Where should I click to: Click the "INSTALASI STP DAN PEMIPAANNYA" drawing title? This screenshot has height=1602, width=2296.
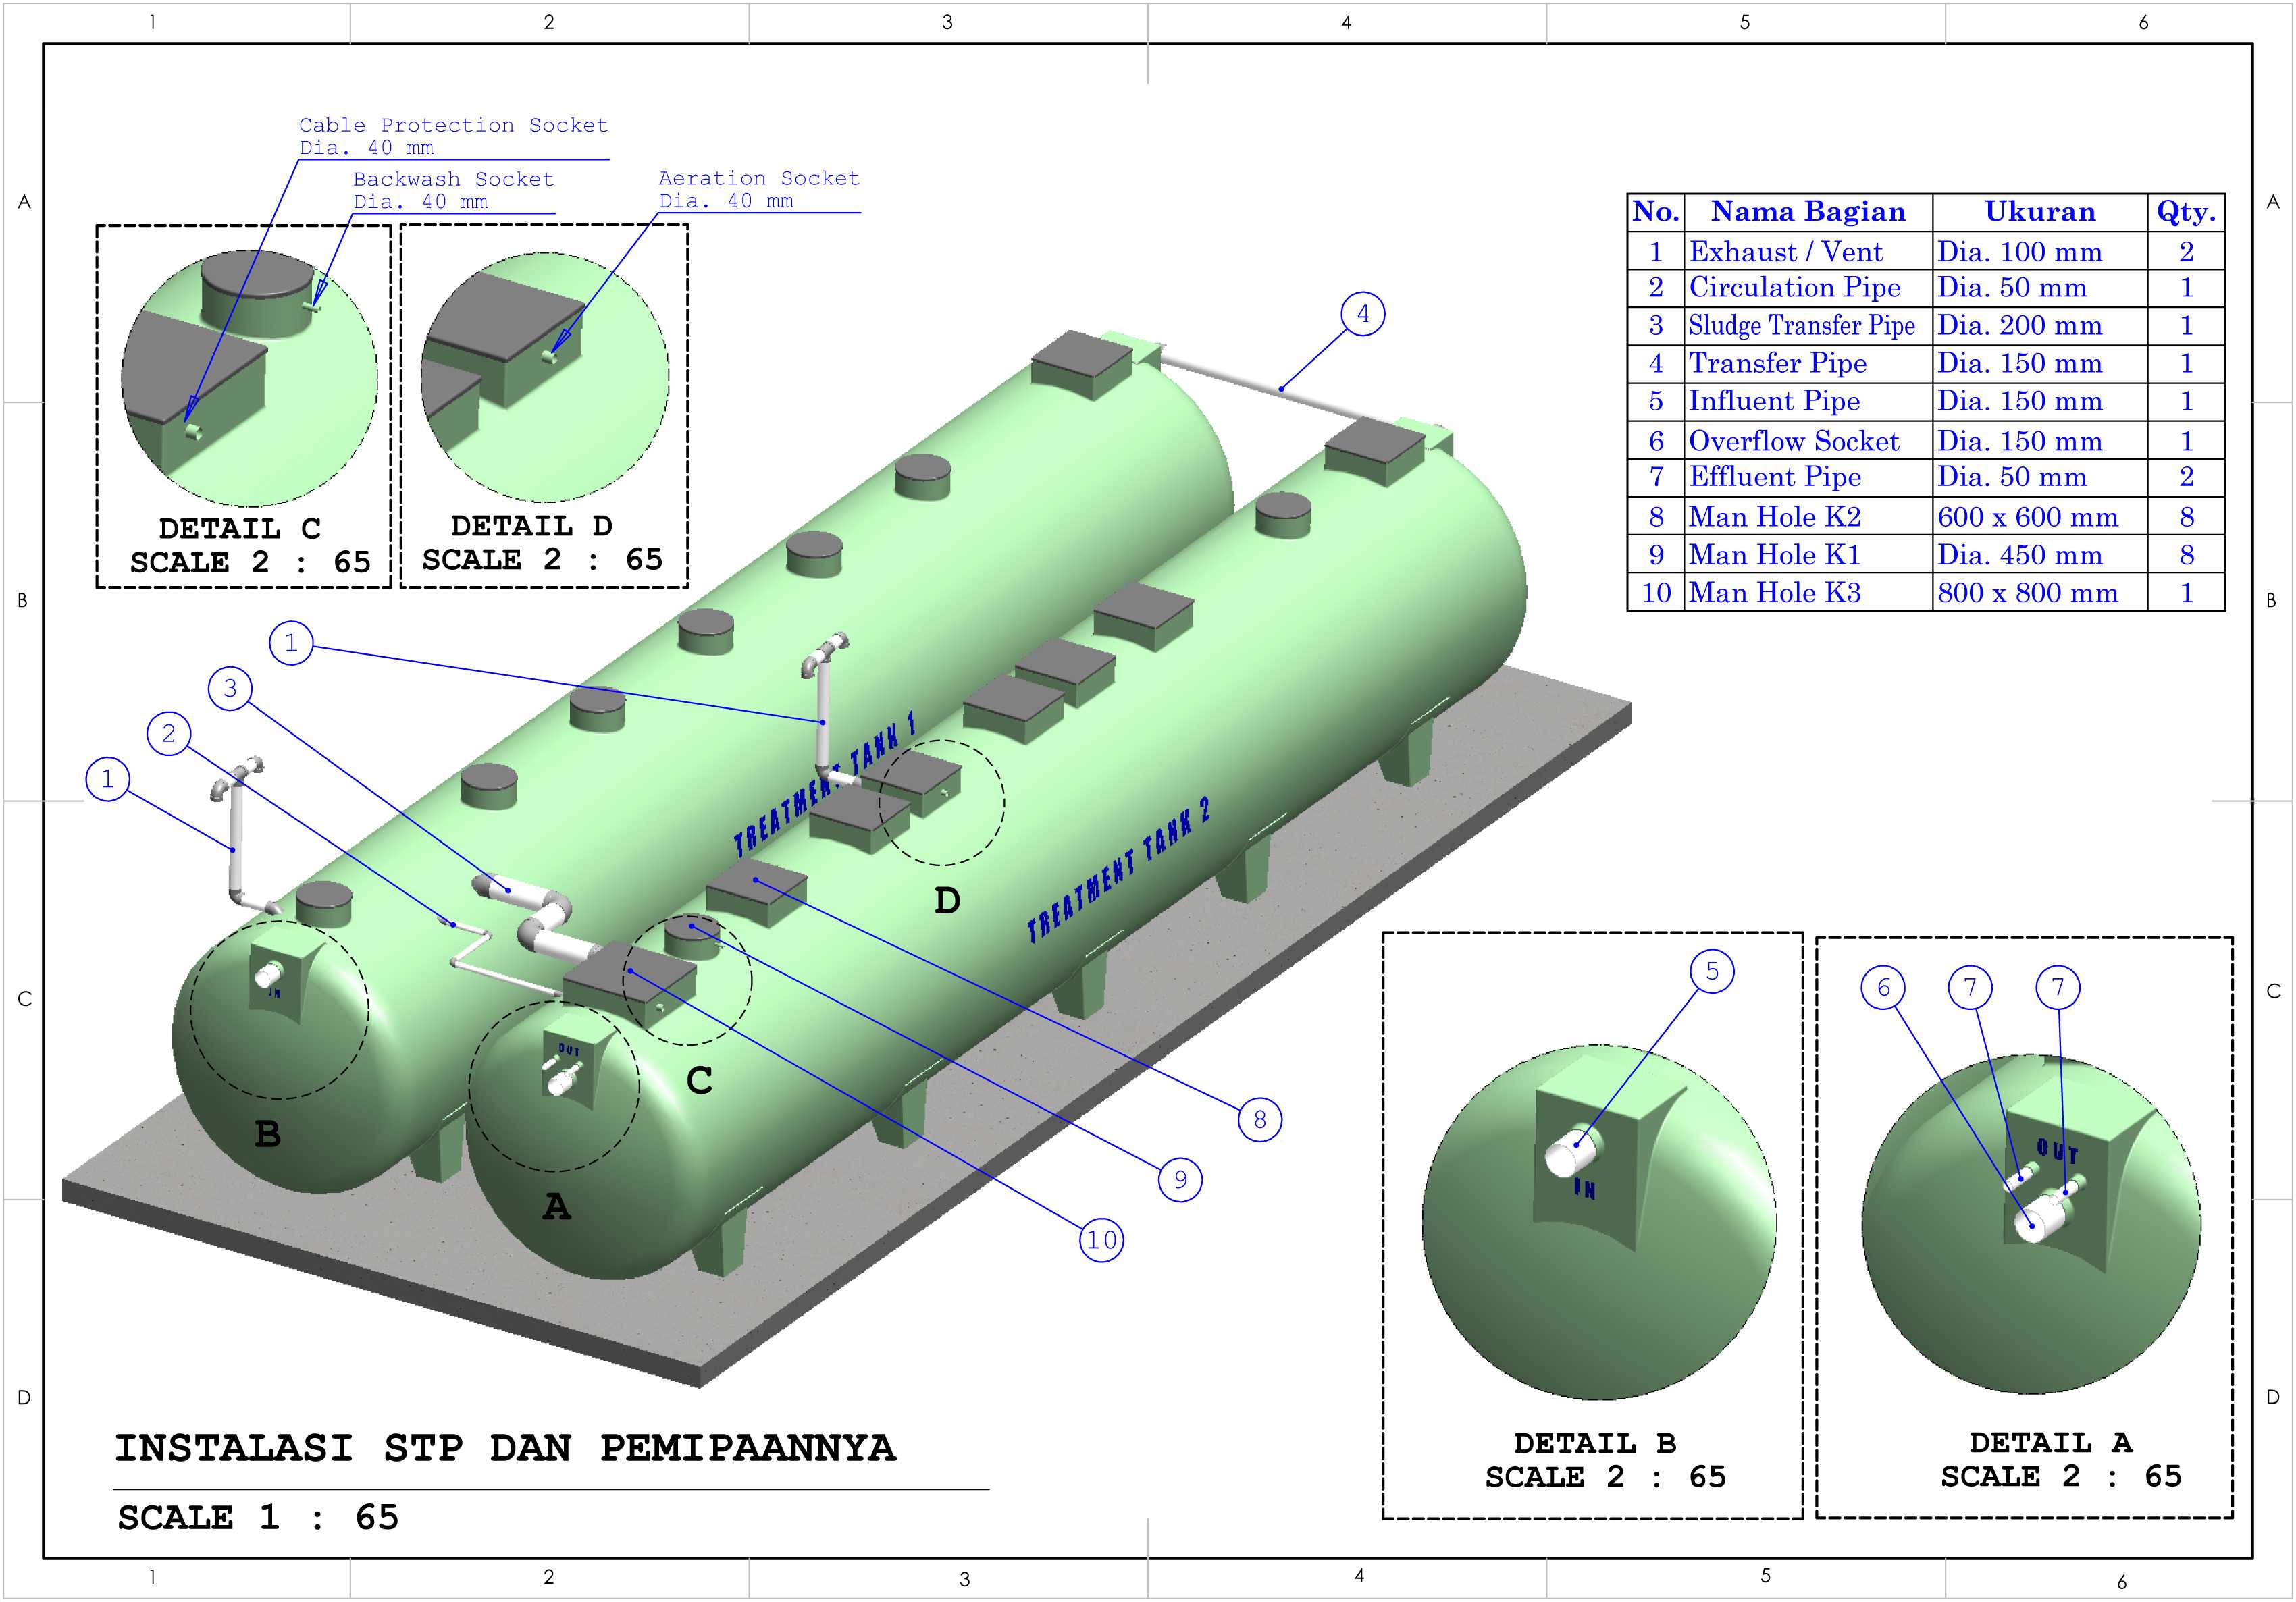pos(505,1448)
